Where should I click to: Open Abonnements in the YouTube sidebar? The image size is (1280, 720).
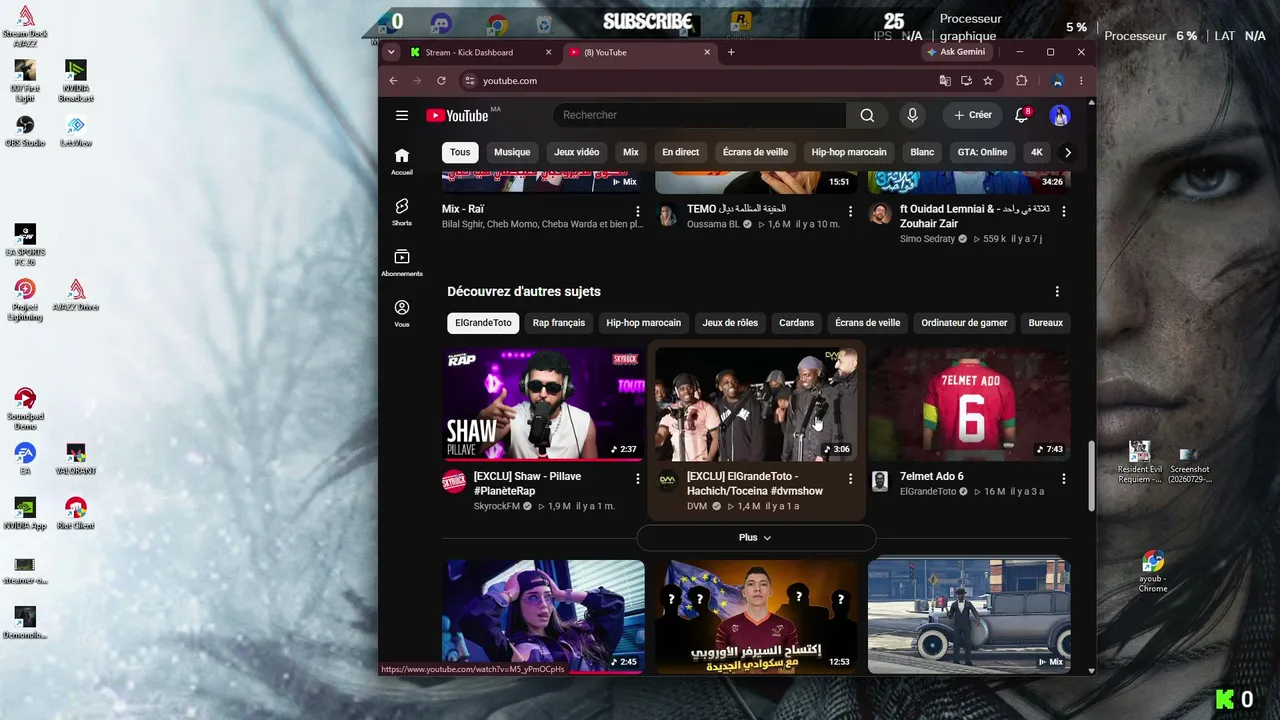tap(402, 263)
